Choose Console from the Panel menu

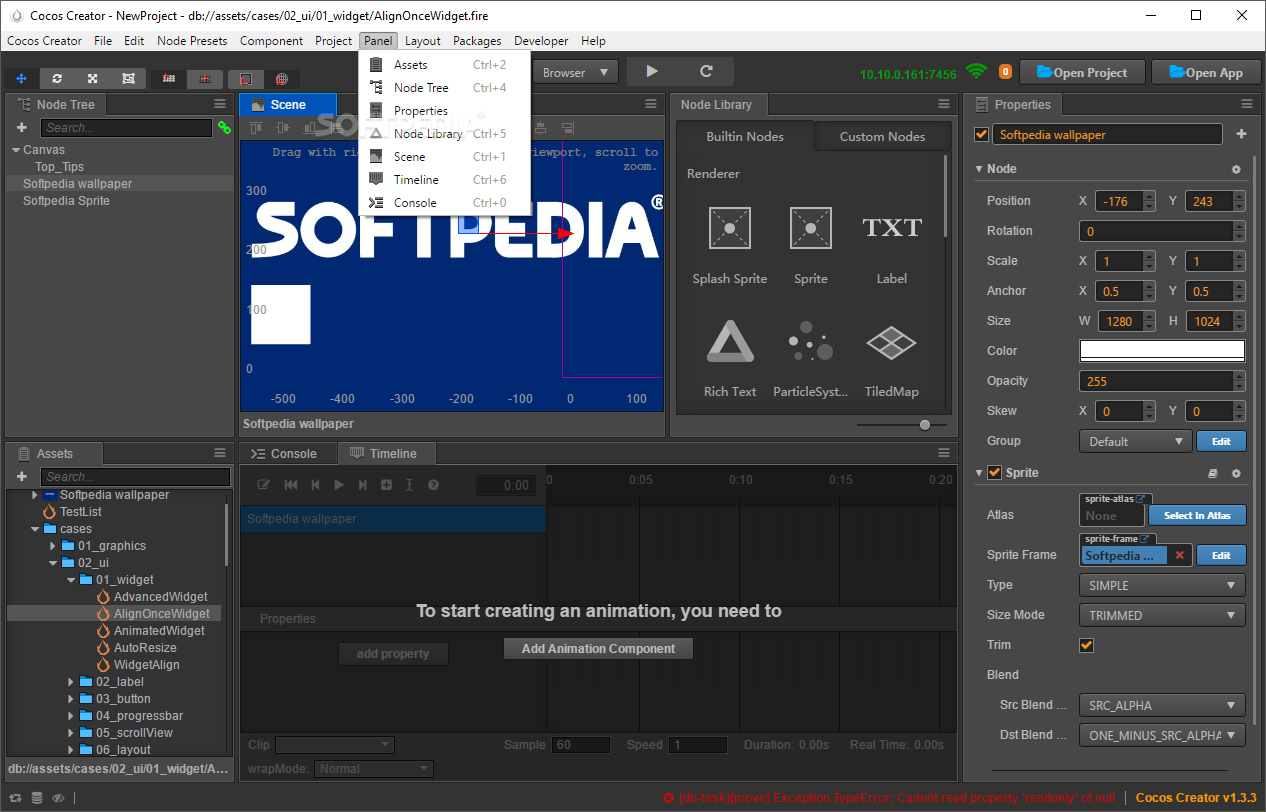pyautogui.click(x=444, y=203)
